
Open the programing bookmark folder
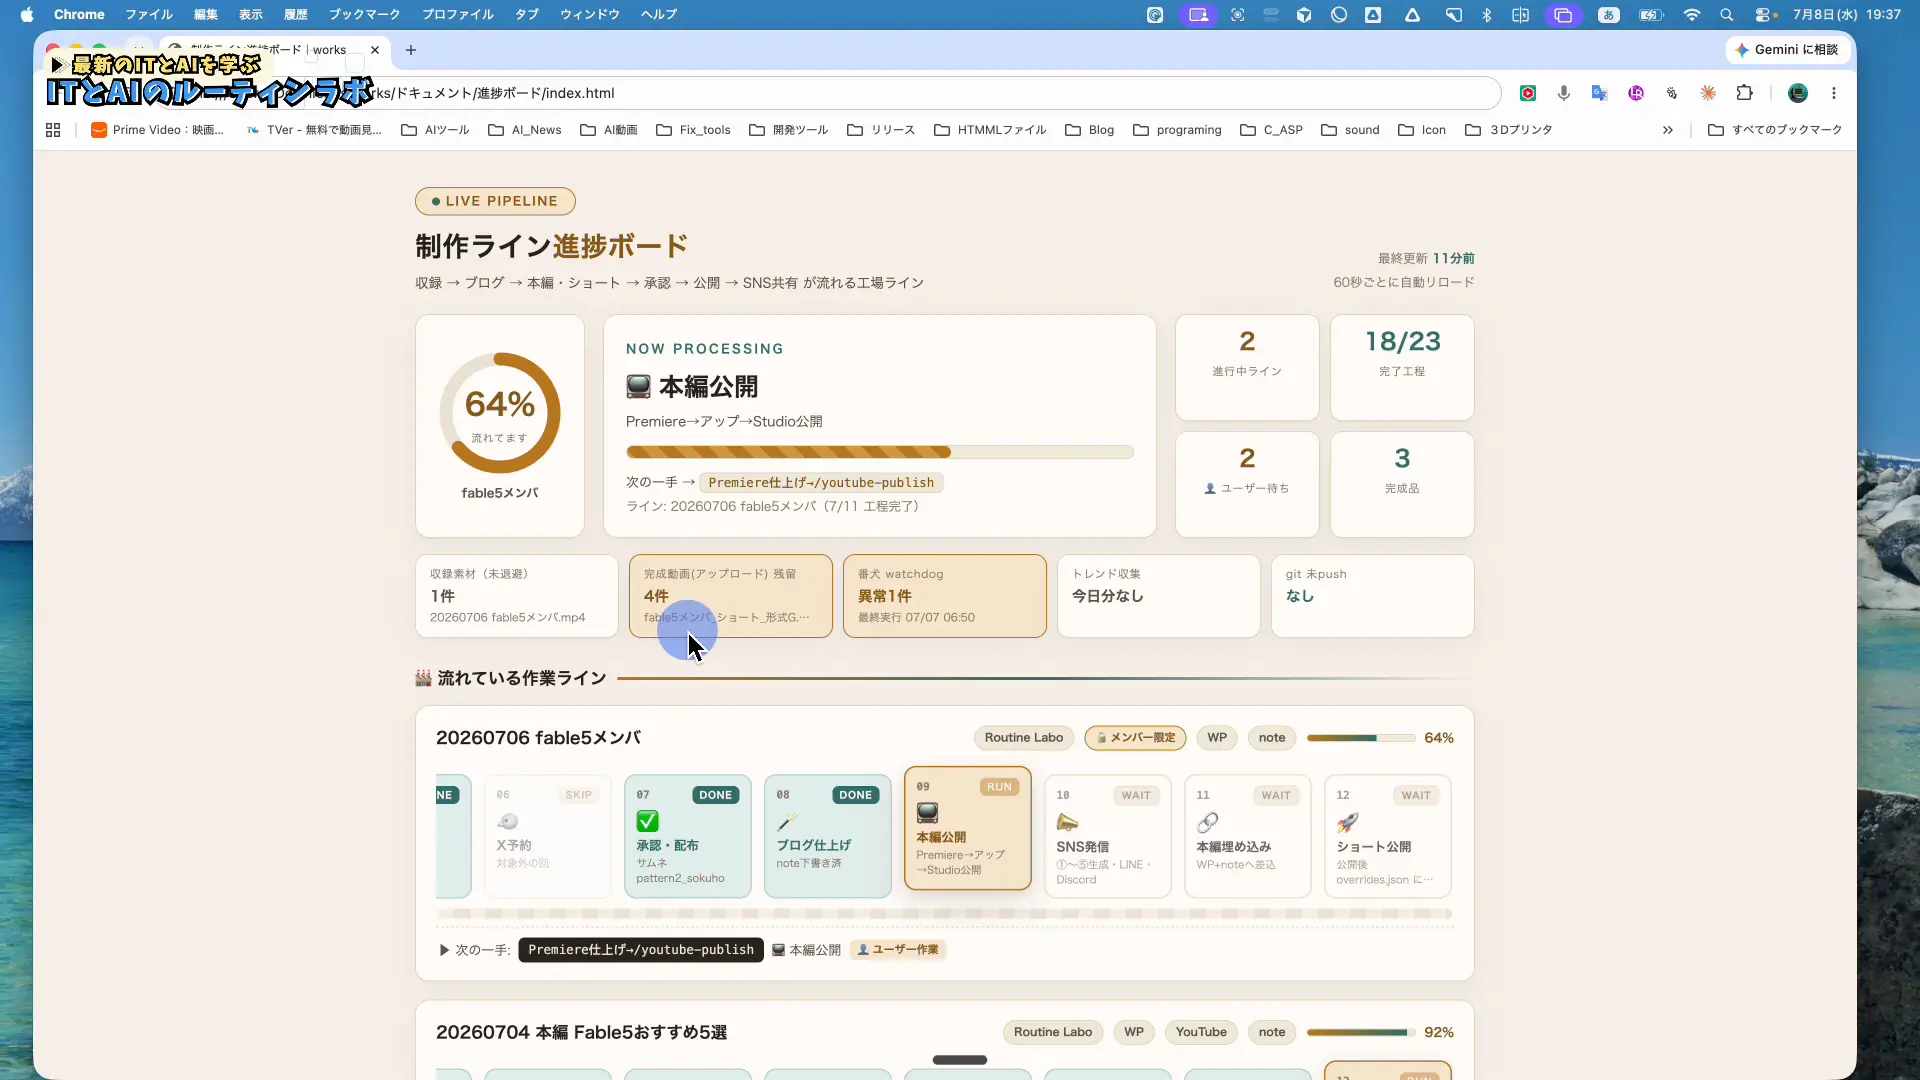(x=1177, y=130)
